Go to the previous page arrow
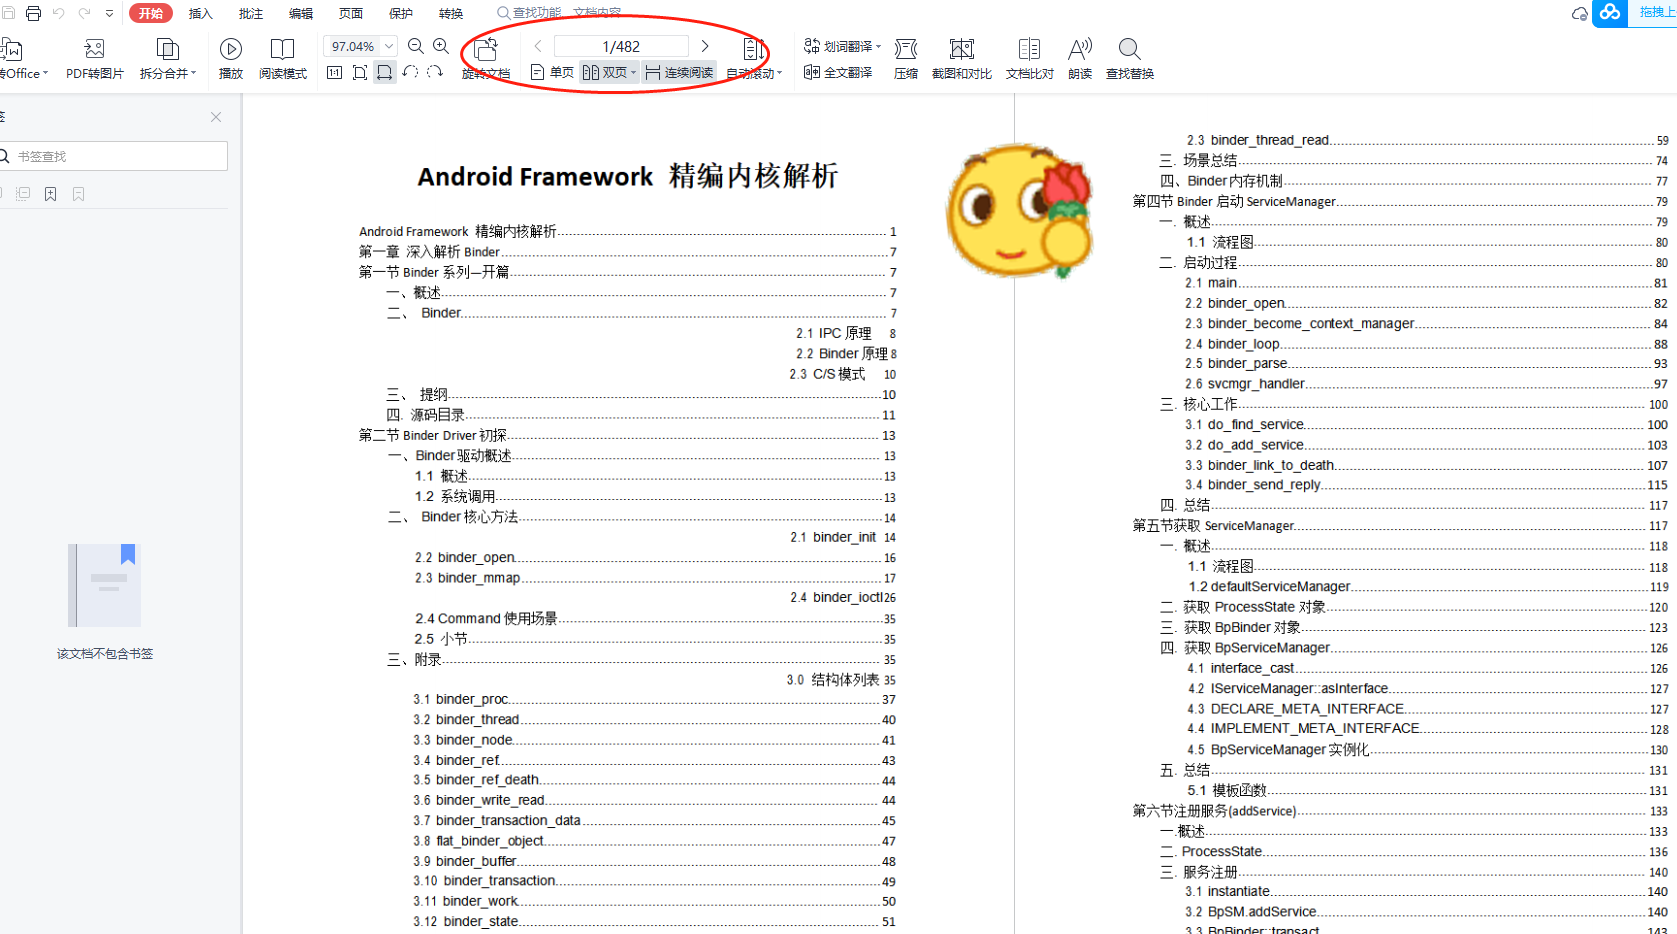 click(x=538, y=46)
